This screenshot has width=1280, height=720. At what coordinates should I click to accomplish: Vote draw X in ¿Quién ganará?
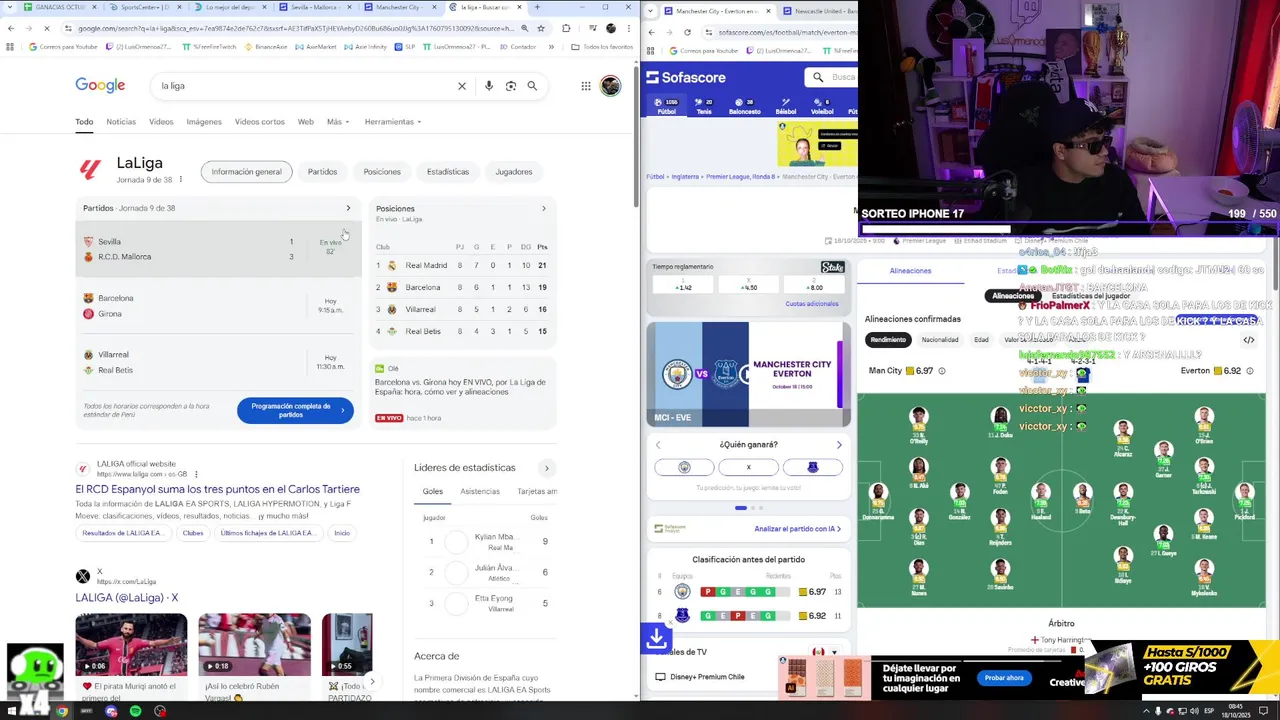pyautogui.click(x=748, y=467)
